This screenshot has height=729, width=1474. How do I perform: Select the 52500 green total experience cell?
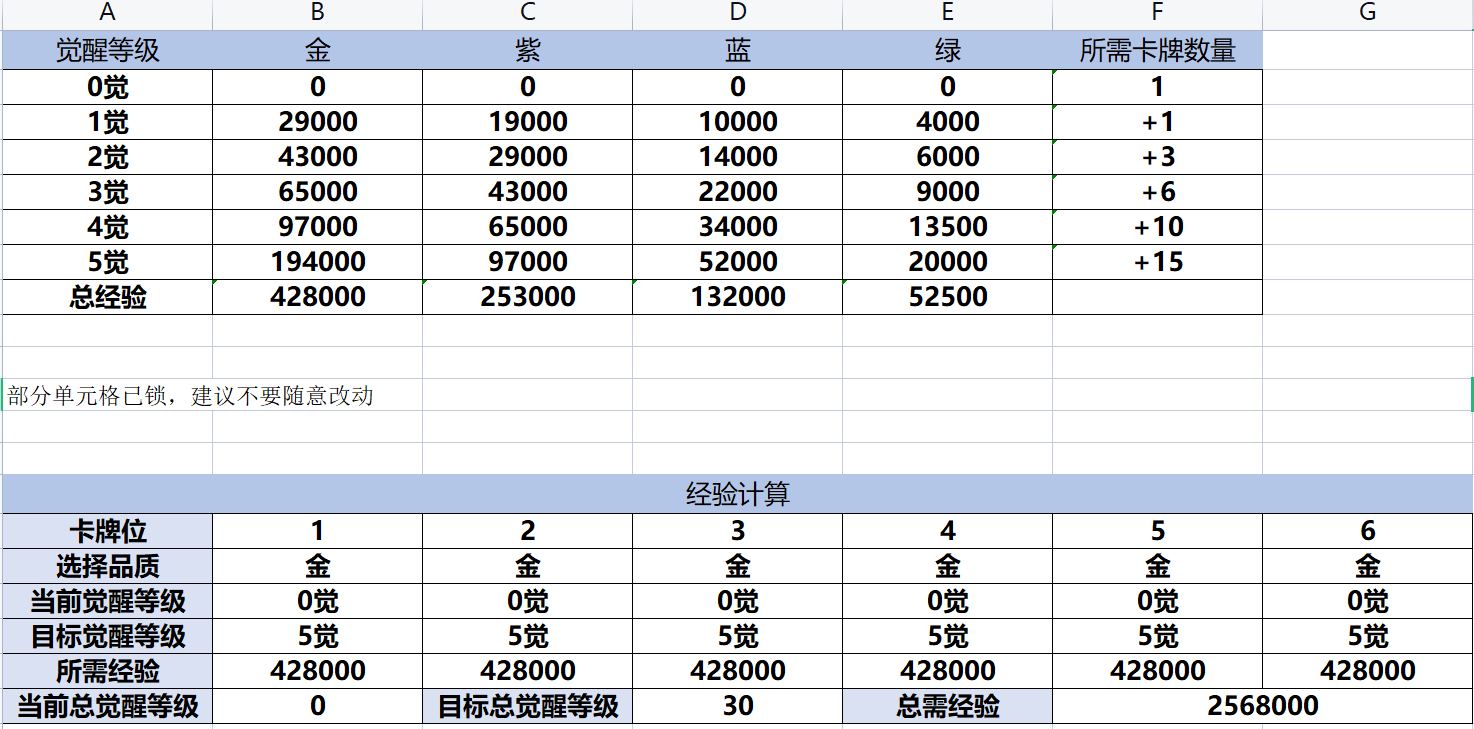coord(947,296)
